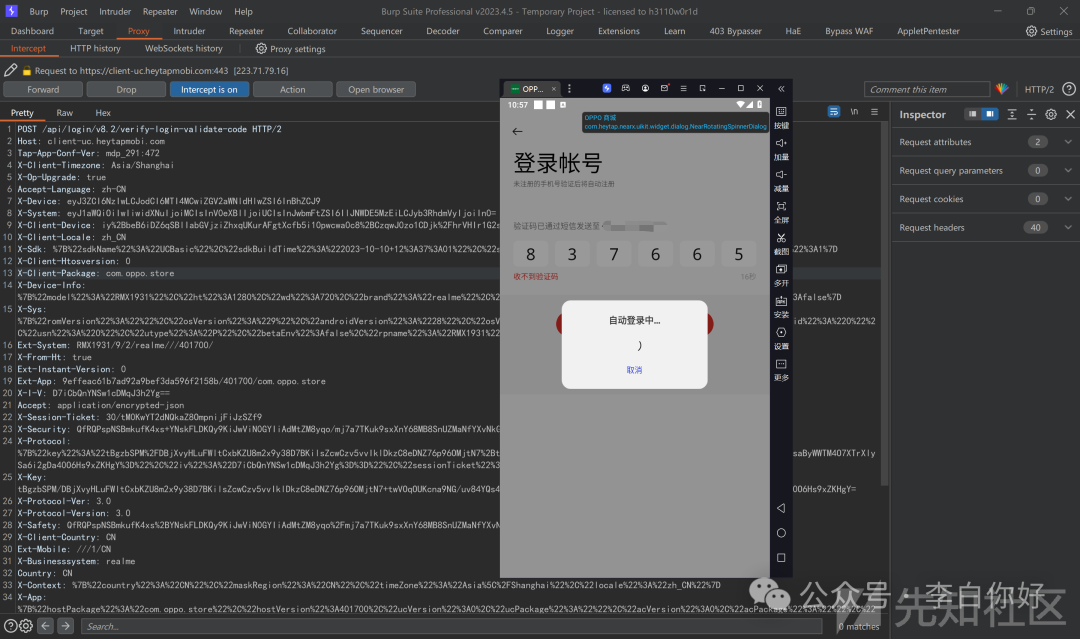
Task: Open Inspector settings gear
Action: 1051,114
